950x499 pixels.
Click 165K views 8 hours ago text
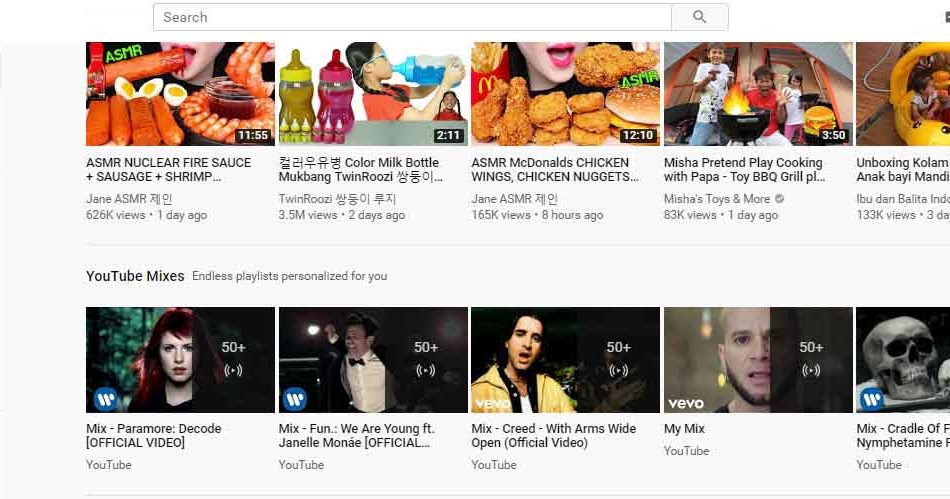(537, 215)
